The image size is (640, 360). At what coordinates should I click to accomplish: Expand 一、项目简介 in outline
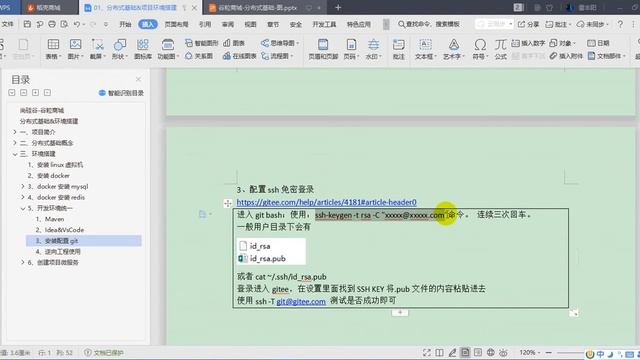(15, 132)
